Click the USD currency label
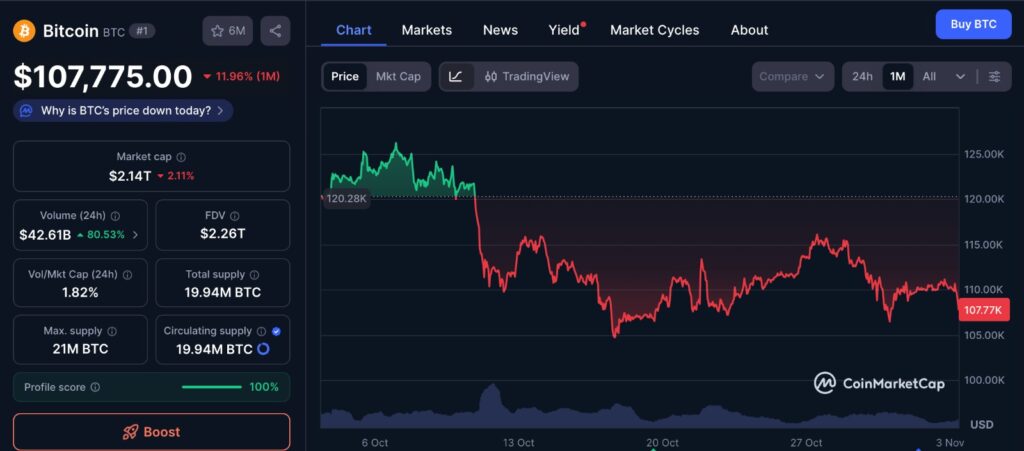The width and height of the screenshot is (1024, 451). coord(982,425)
